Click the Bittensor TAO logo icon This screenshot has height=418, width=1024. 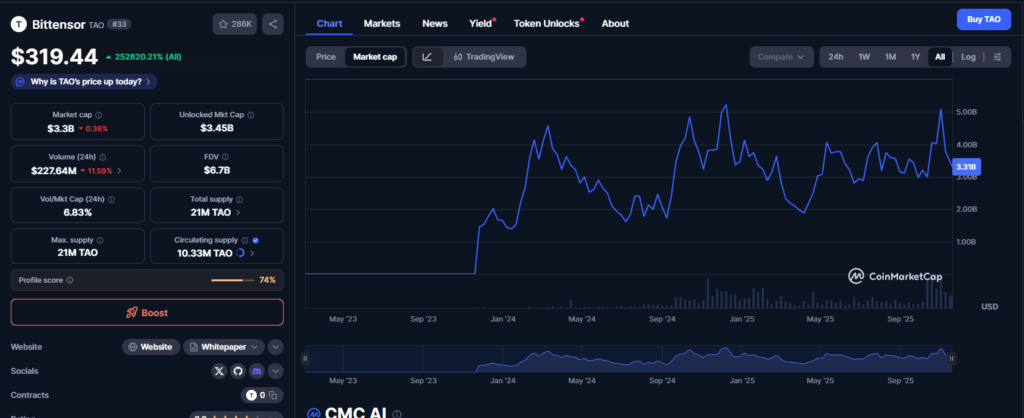pyautogui.click(x=19, y=24)
